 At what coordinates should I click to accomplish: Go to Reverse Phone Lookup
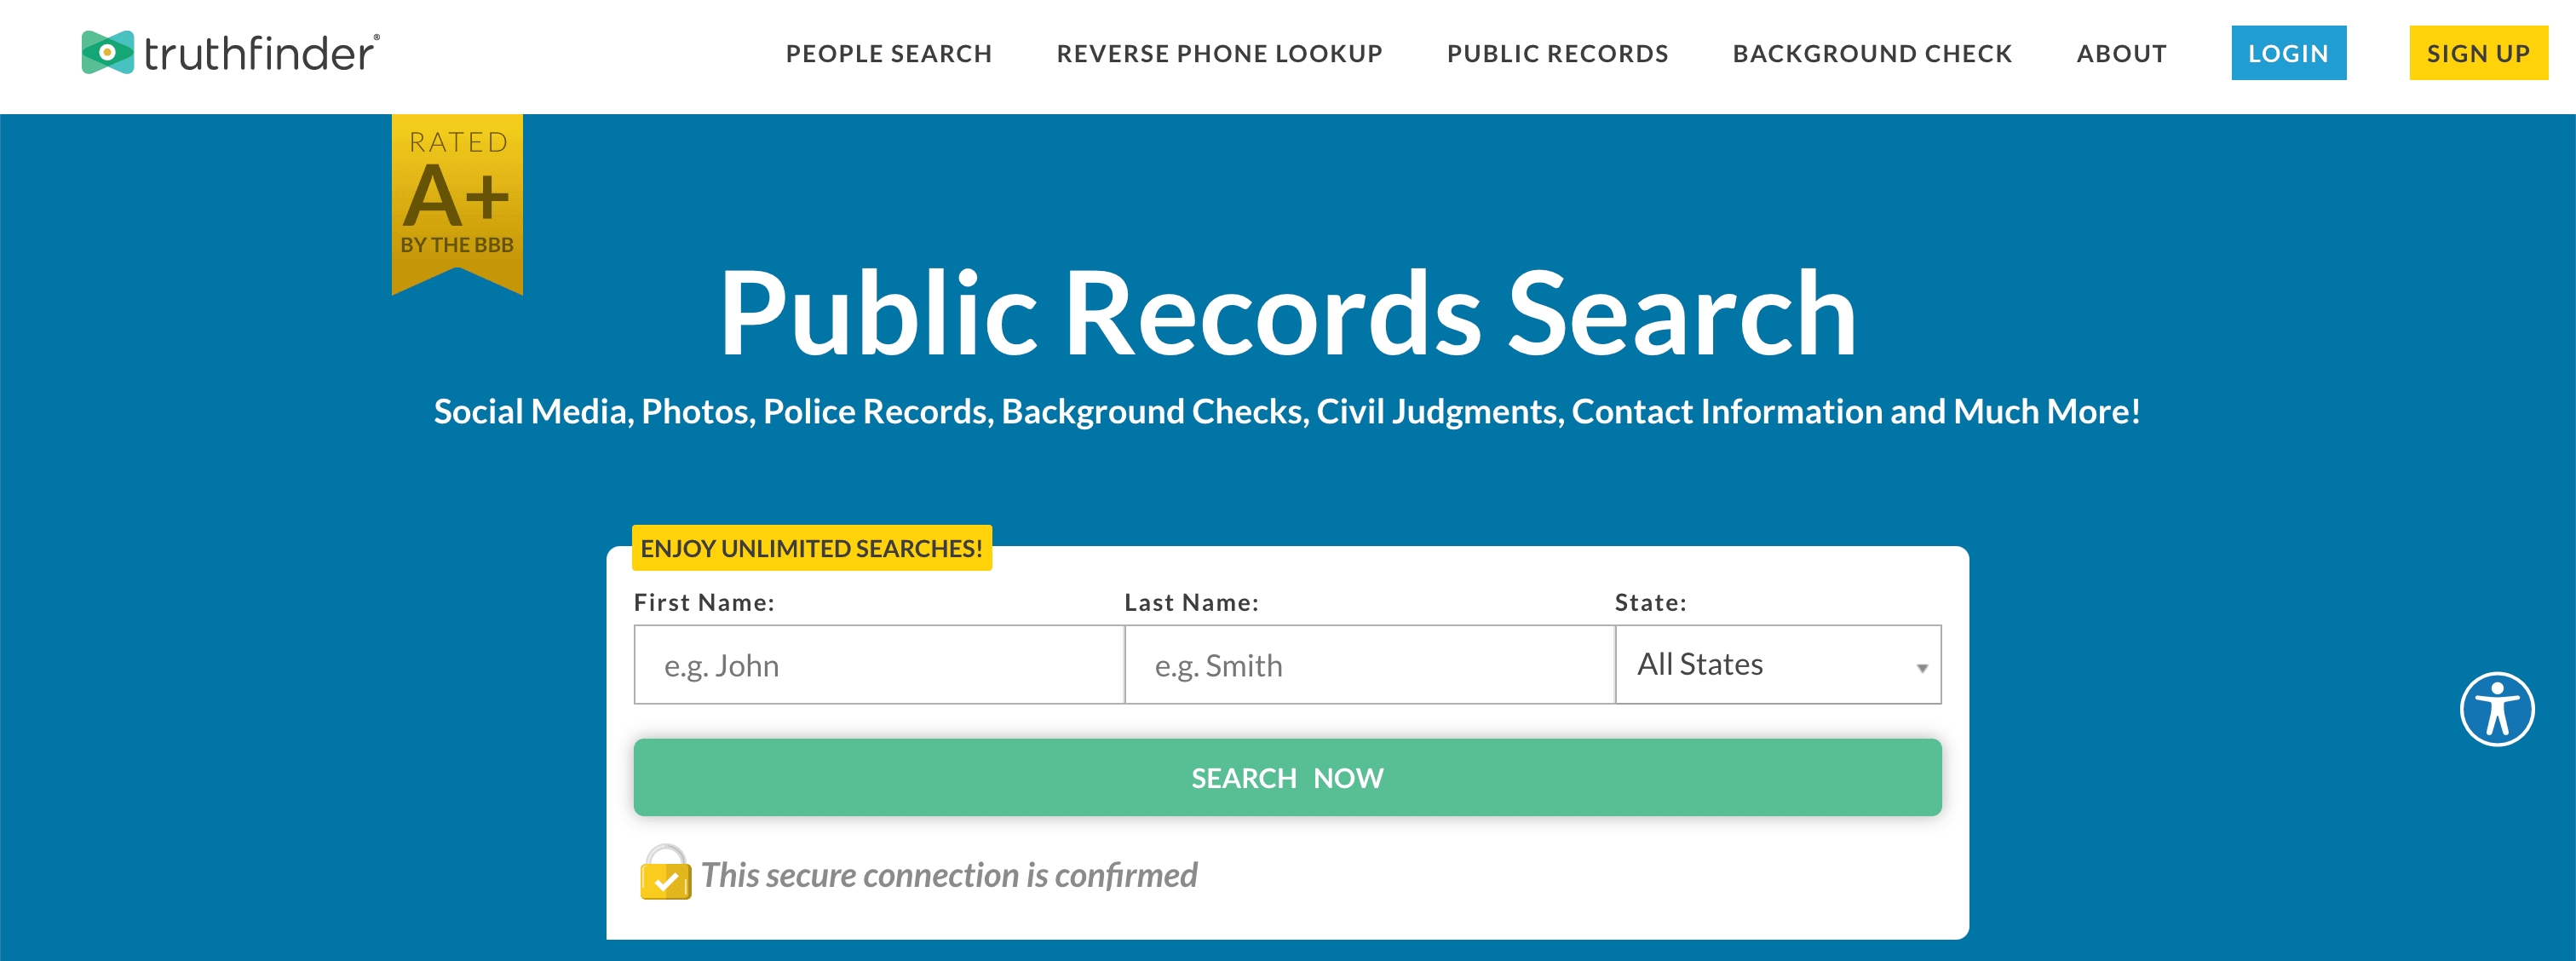point(1219,54)
